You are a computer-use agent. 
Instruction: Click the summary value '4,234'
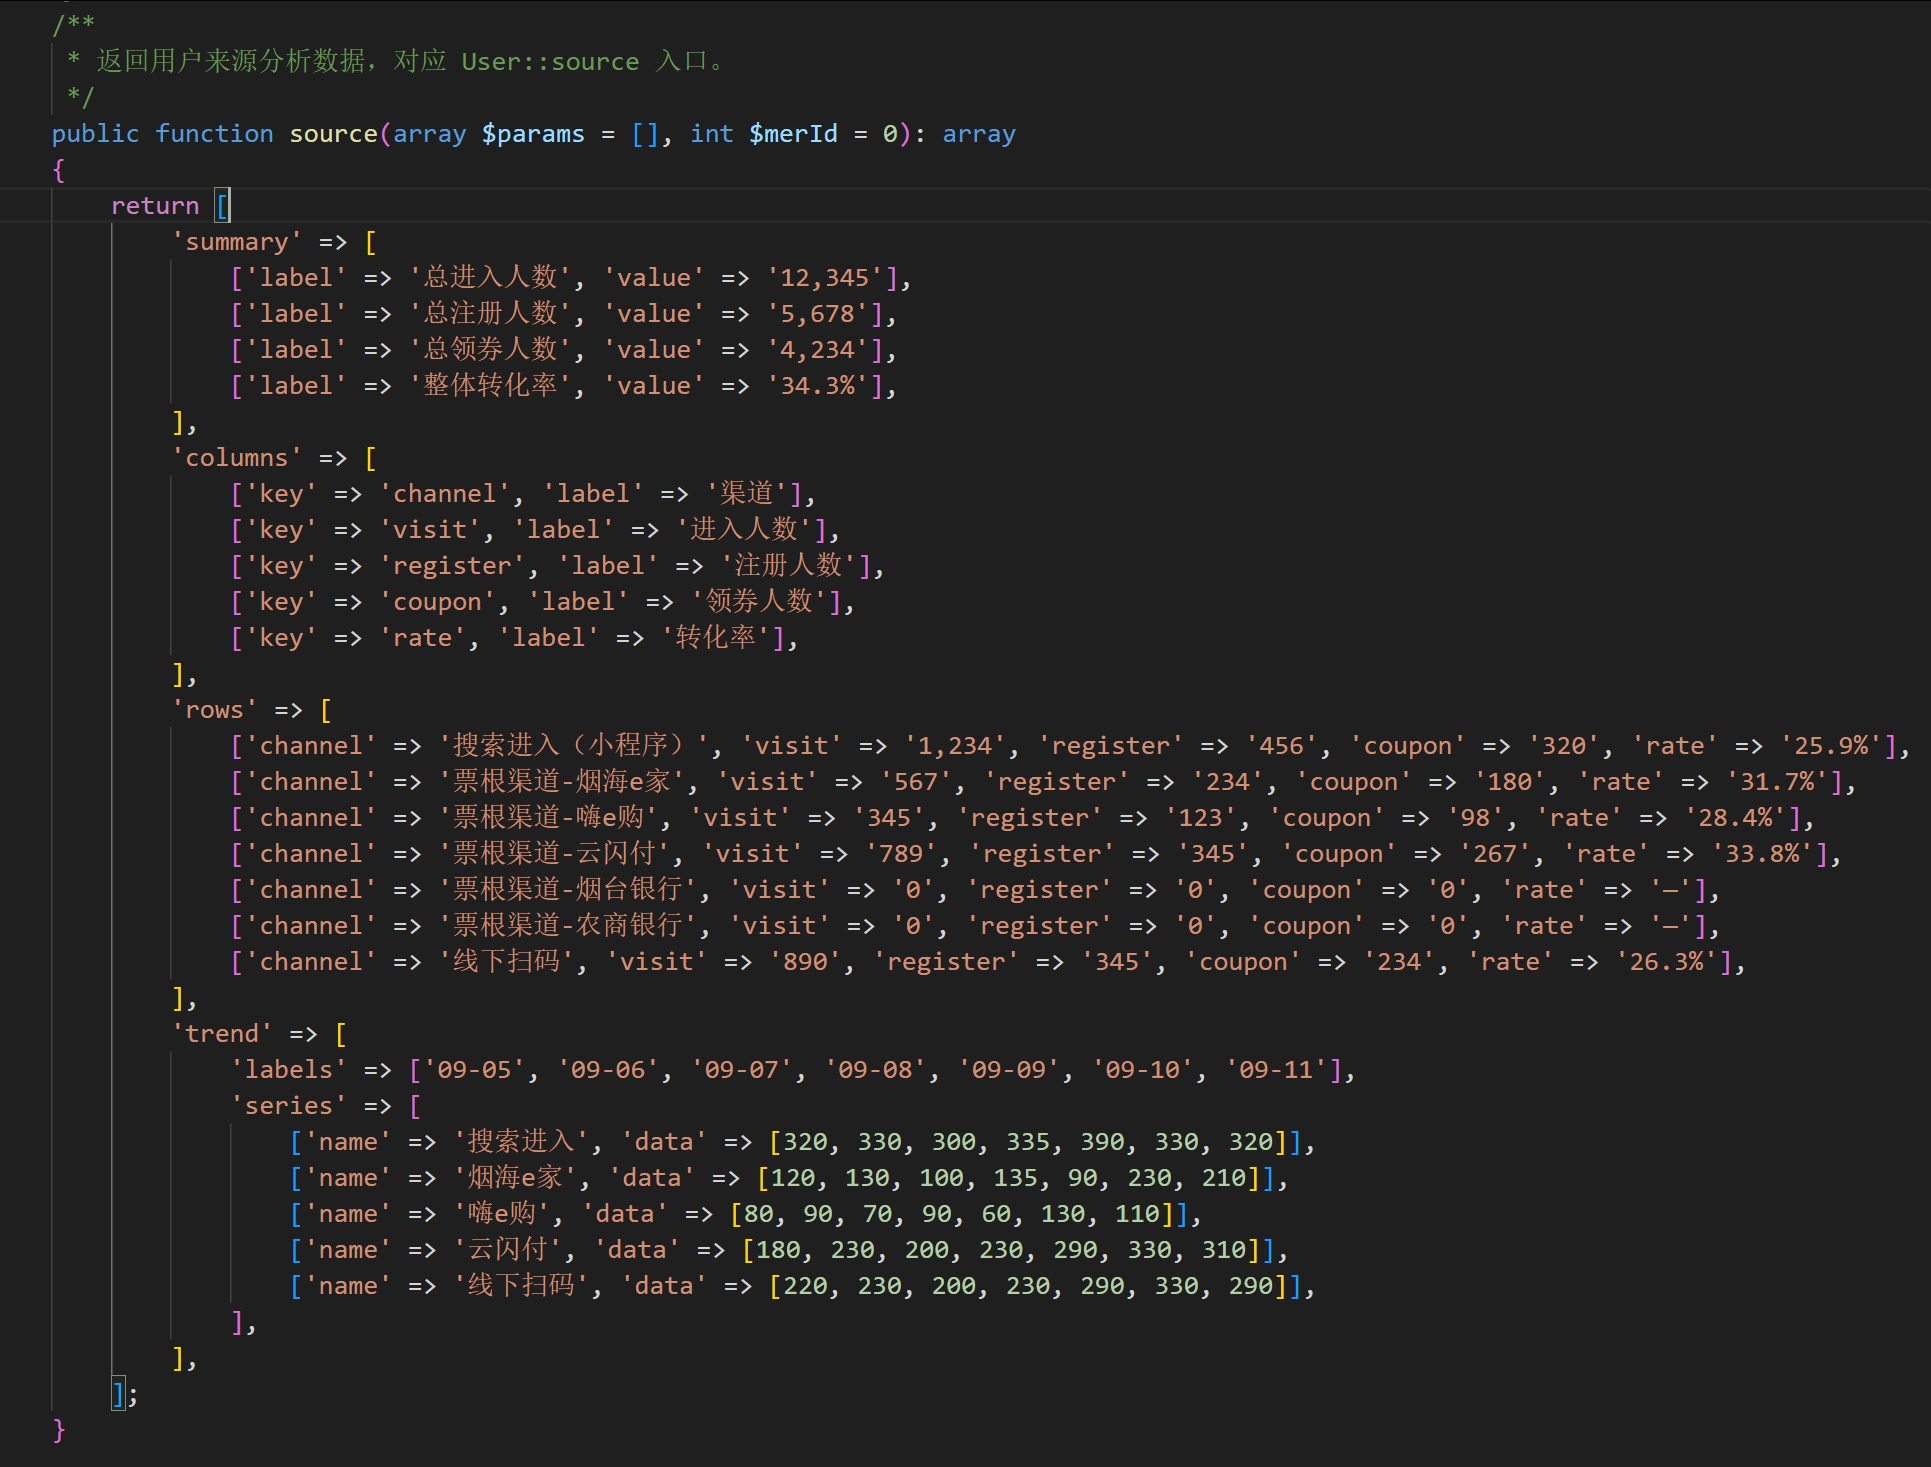click(x=818, y=350)
